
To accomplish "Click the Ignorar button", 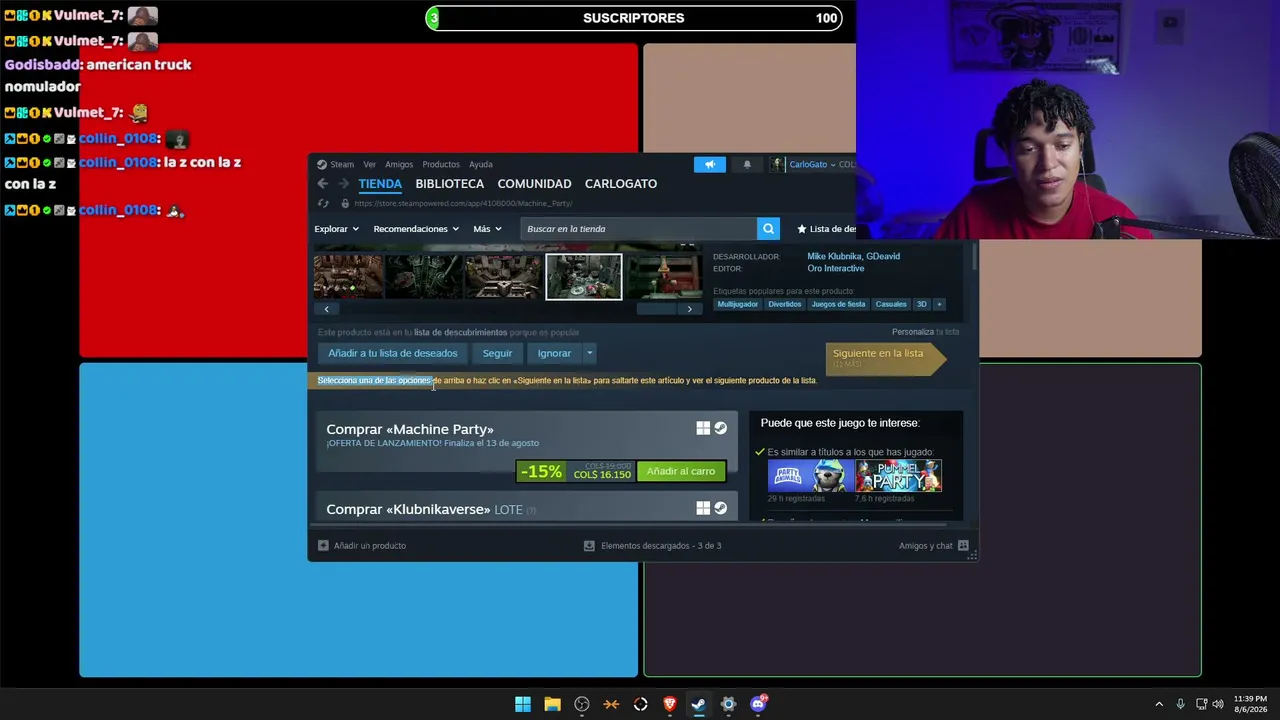I will 554,353.
